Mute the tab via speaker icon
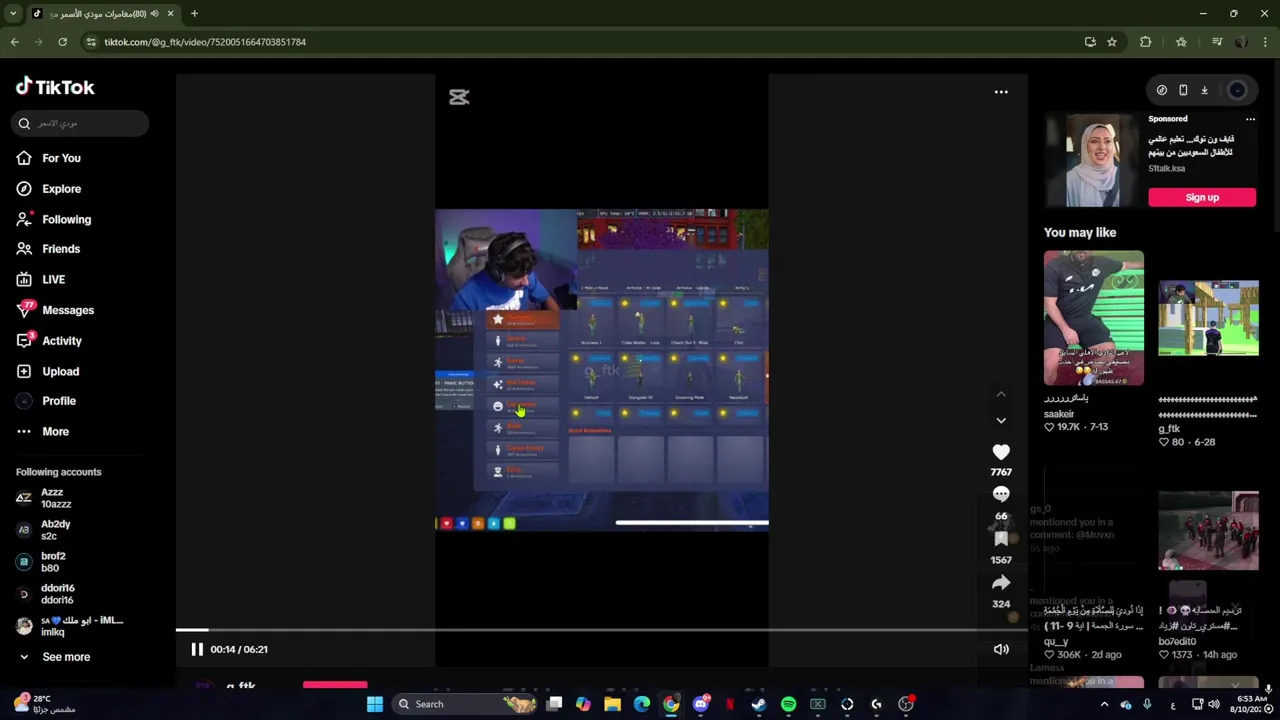1280x720 pixels. [x=154, y=14]
